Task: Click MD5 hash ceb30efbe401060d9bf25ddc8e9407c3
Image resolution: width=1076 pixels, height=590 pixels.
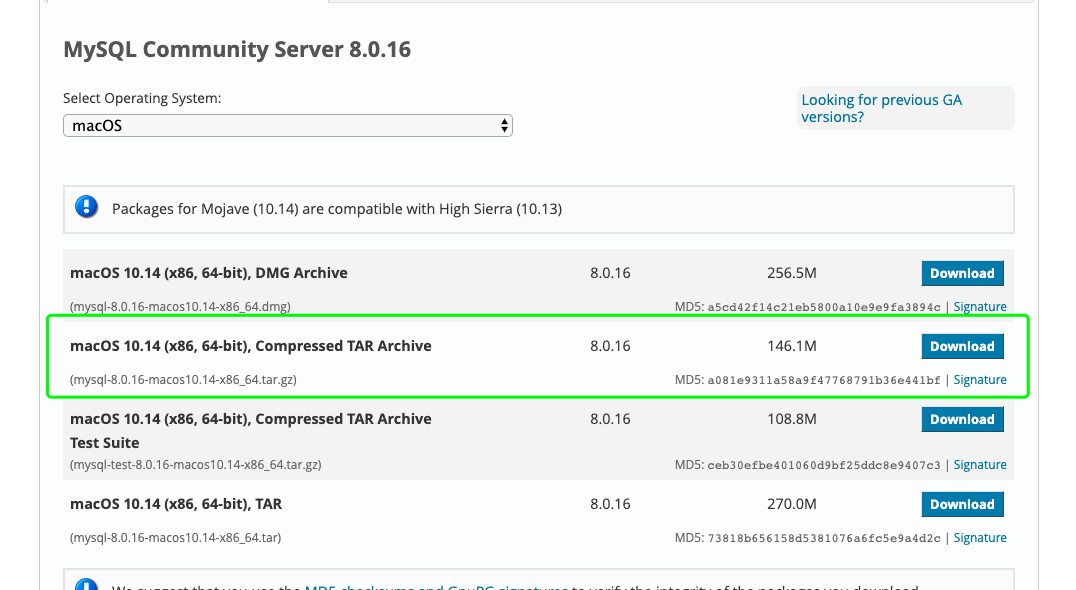Action: point(823,465)
